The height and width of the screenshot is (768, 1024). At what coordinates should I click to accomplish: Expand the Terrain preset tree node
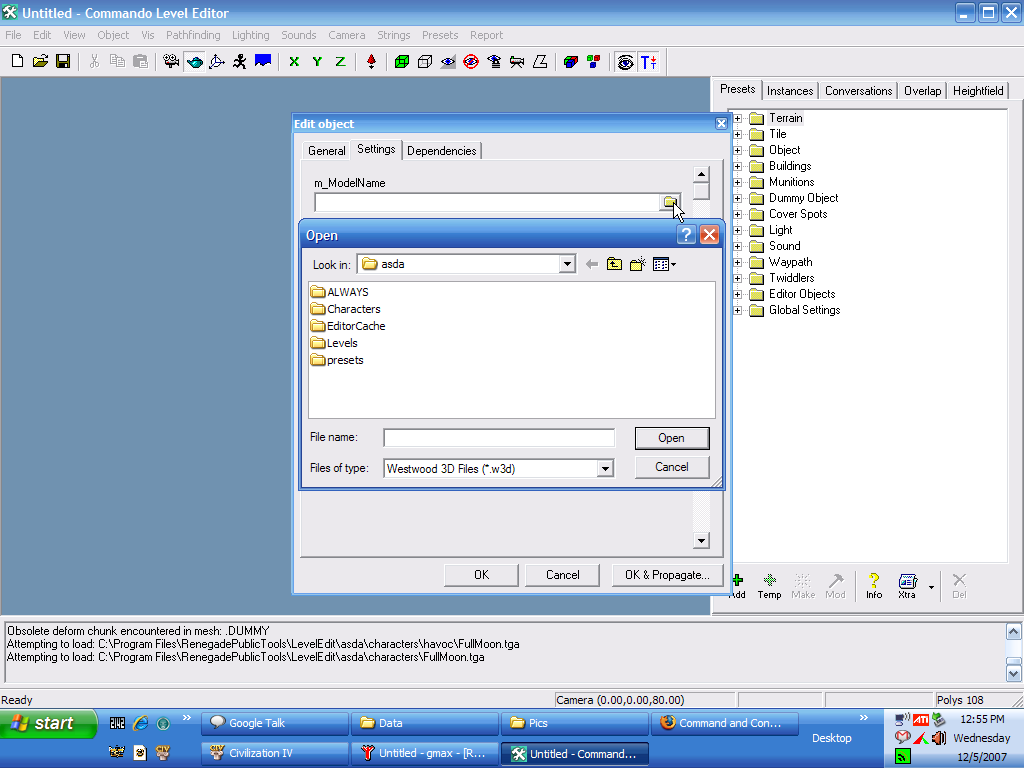(x=738, y=118)
